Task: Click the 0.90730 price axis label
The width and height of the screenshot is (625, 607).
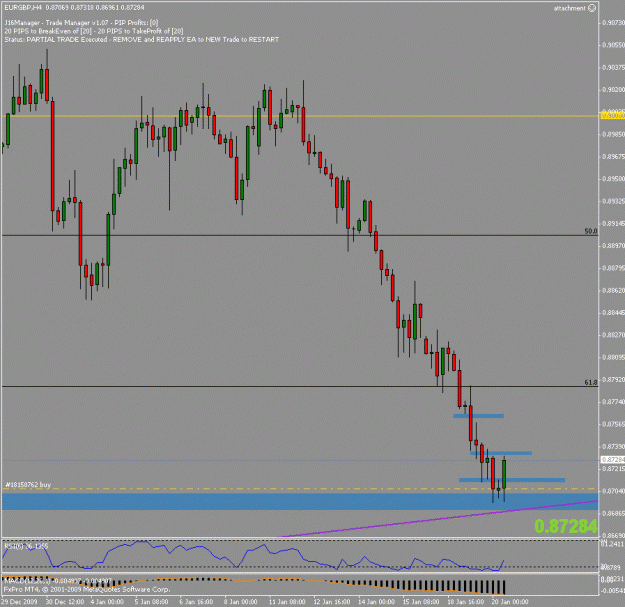Action: pyautogui.click(x=613, y=23)
